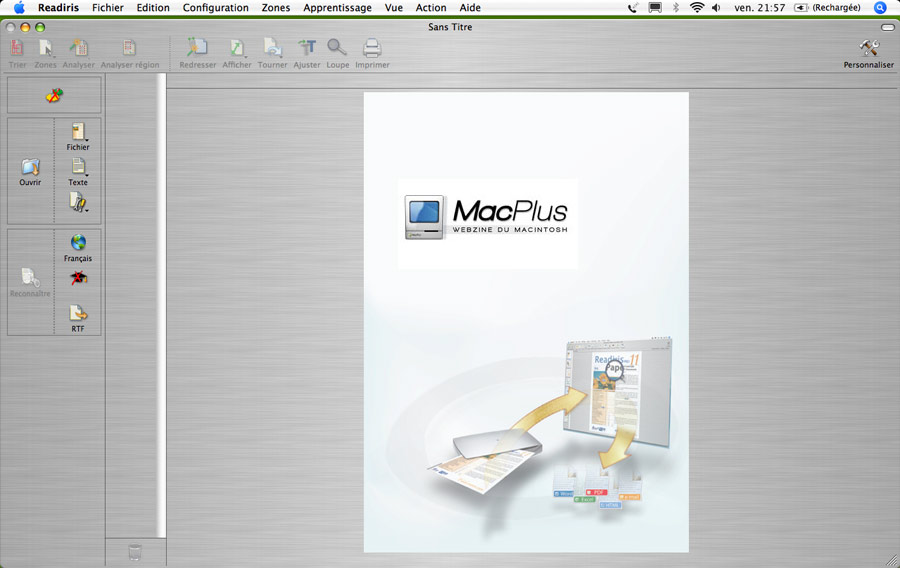Click the Spotlight search icon
The image size is (900, 568).
[x=880, y=7]
